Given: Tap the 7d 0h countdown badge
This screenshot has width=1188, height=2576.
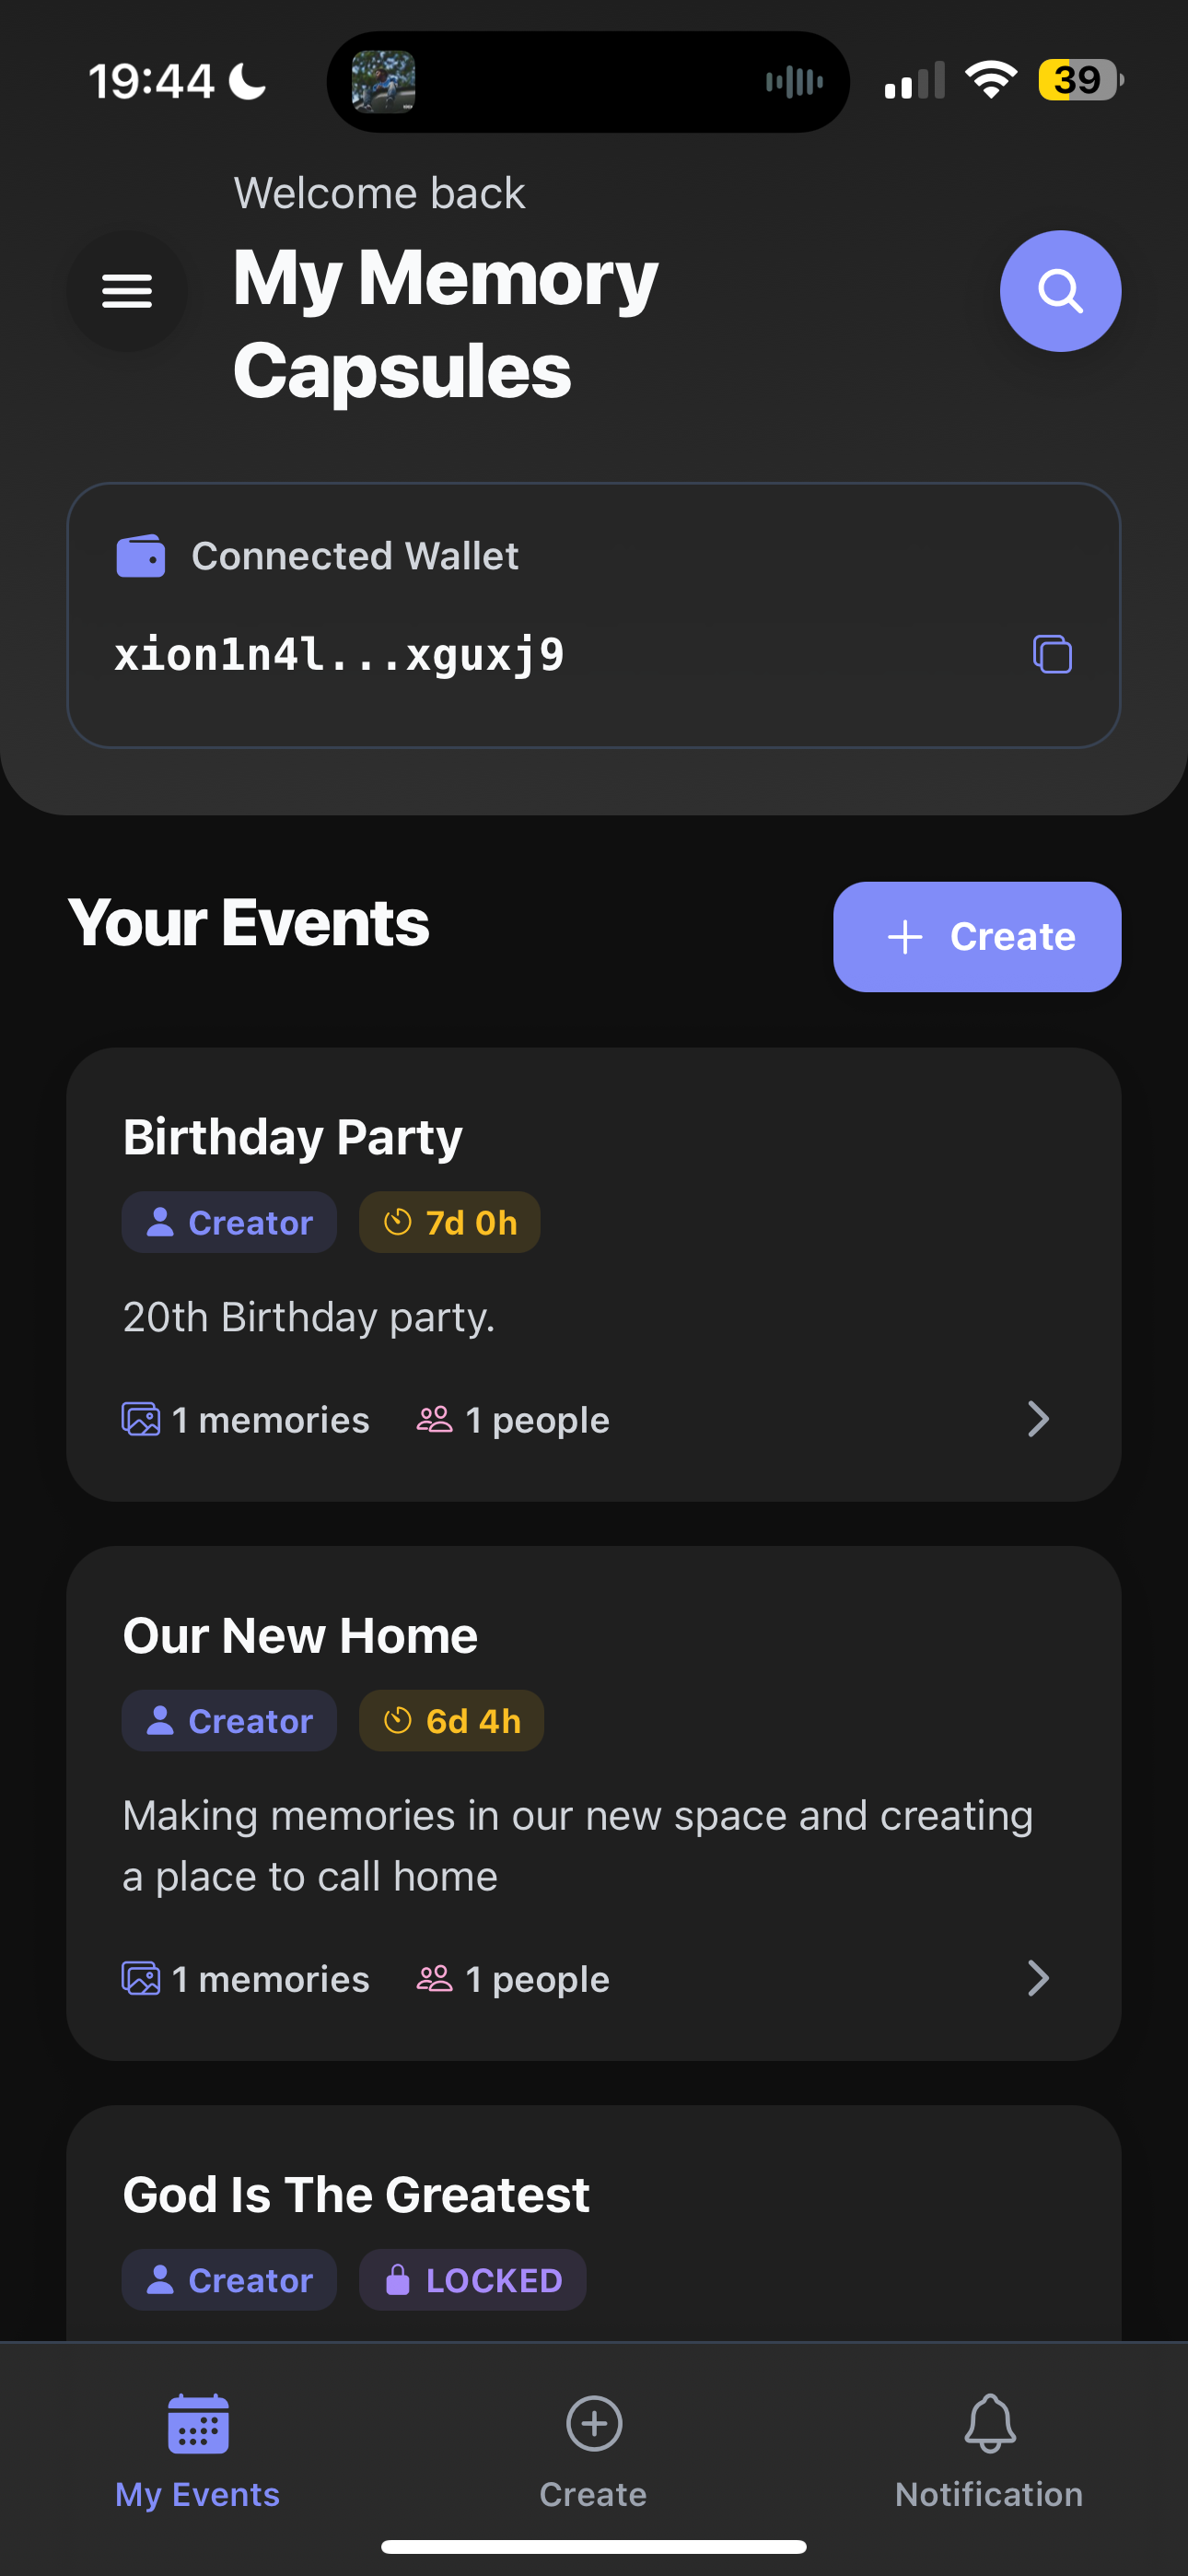Looking at the screenshot, I should point(450,1222).
